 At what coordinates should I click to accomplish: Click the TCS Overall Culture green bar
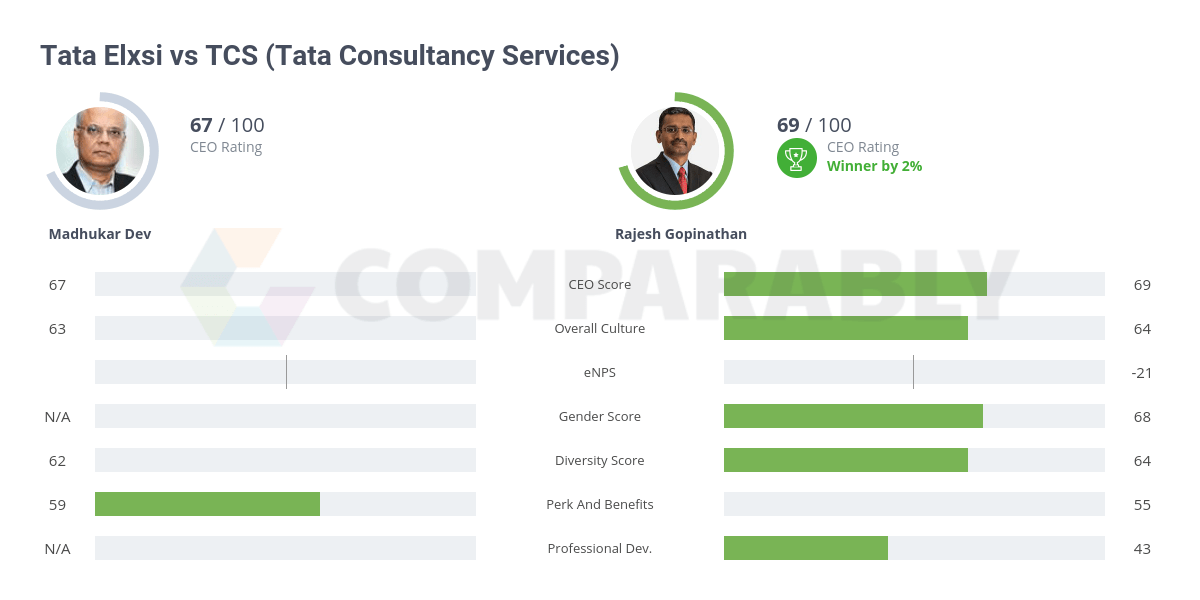coord(846,328)
